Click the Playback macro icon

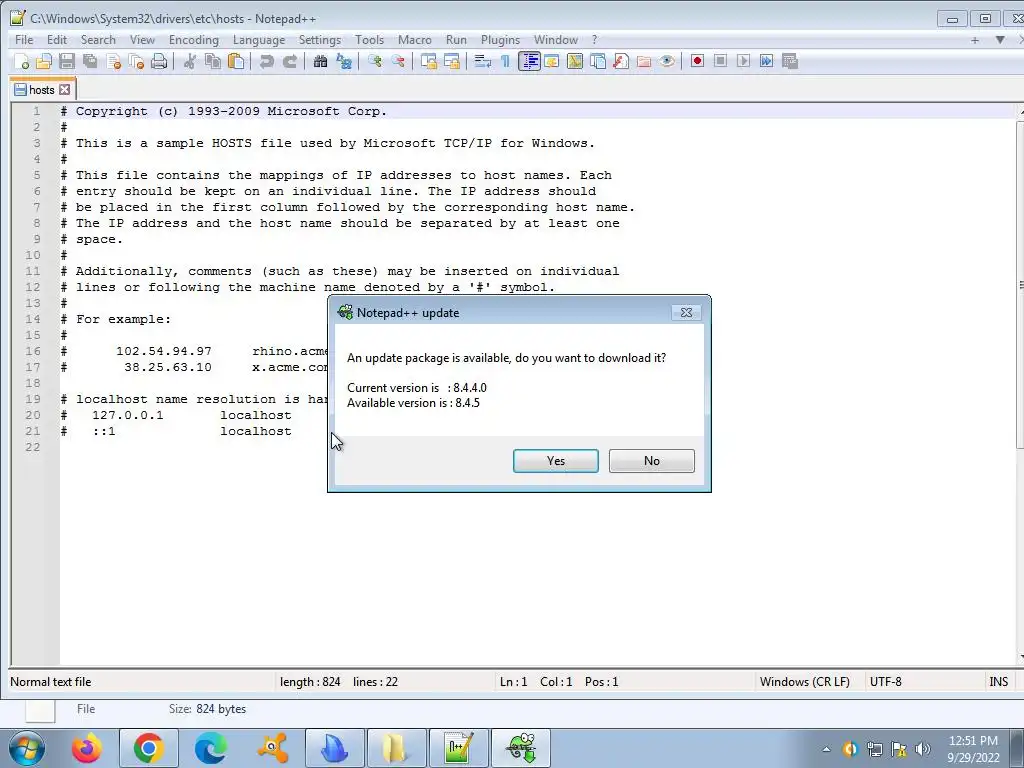tap(743, 61)
